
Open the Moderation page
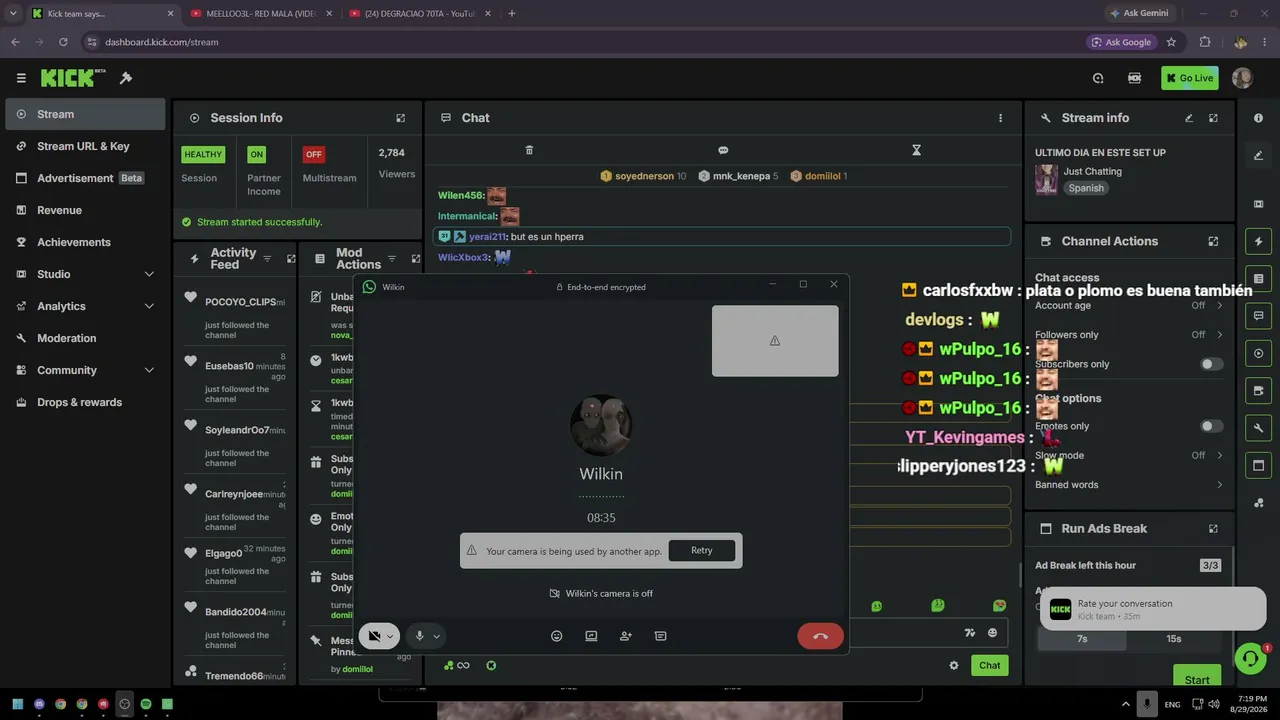point(85,338)
